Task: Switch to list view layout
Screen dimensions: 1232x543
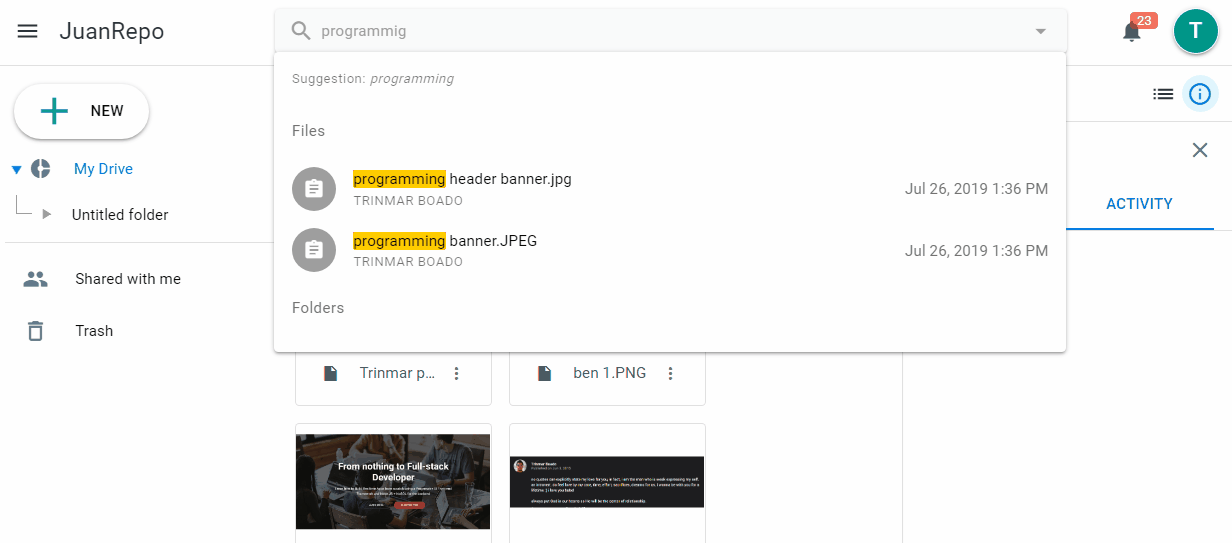Action: pos(1163,94)
